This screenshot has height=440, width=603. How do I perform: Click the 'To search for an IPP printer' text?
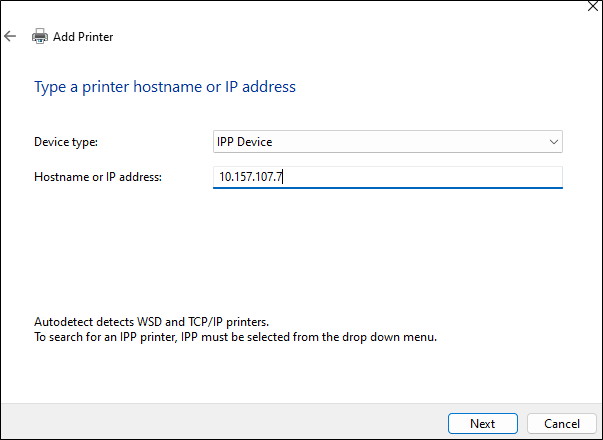pyautogui.click(x=235, y=337)
